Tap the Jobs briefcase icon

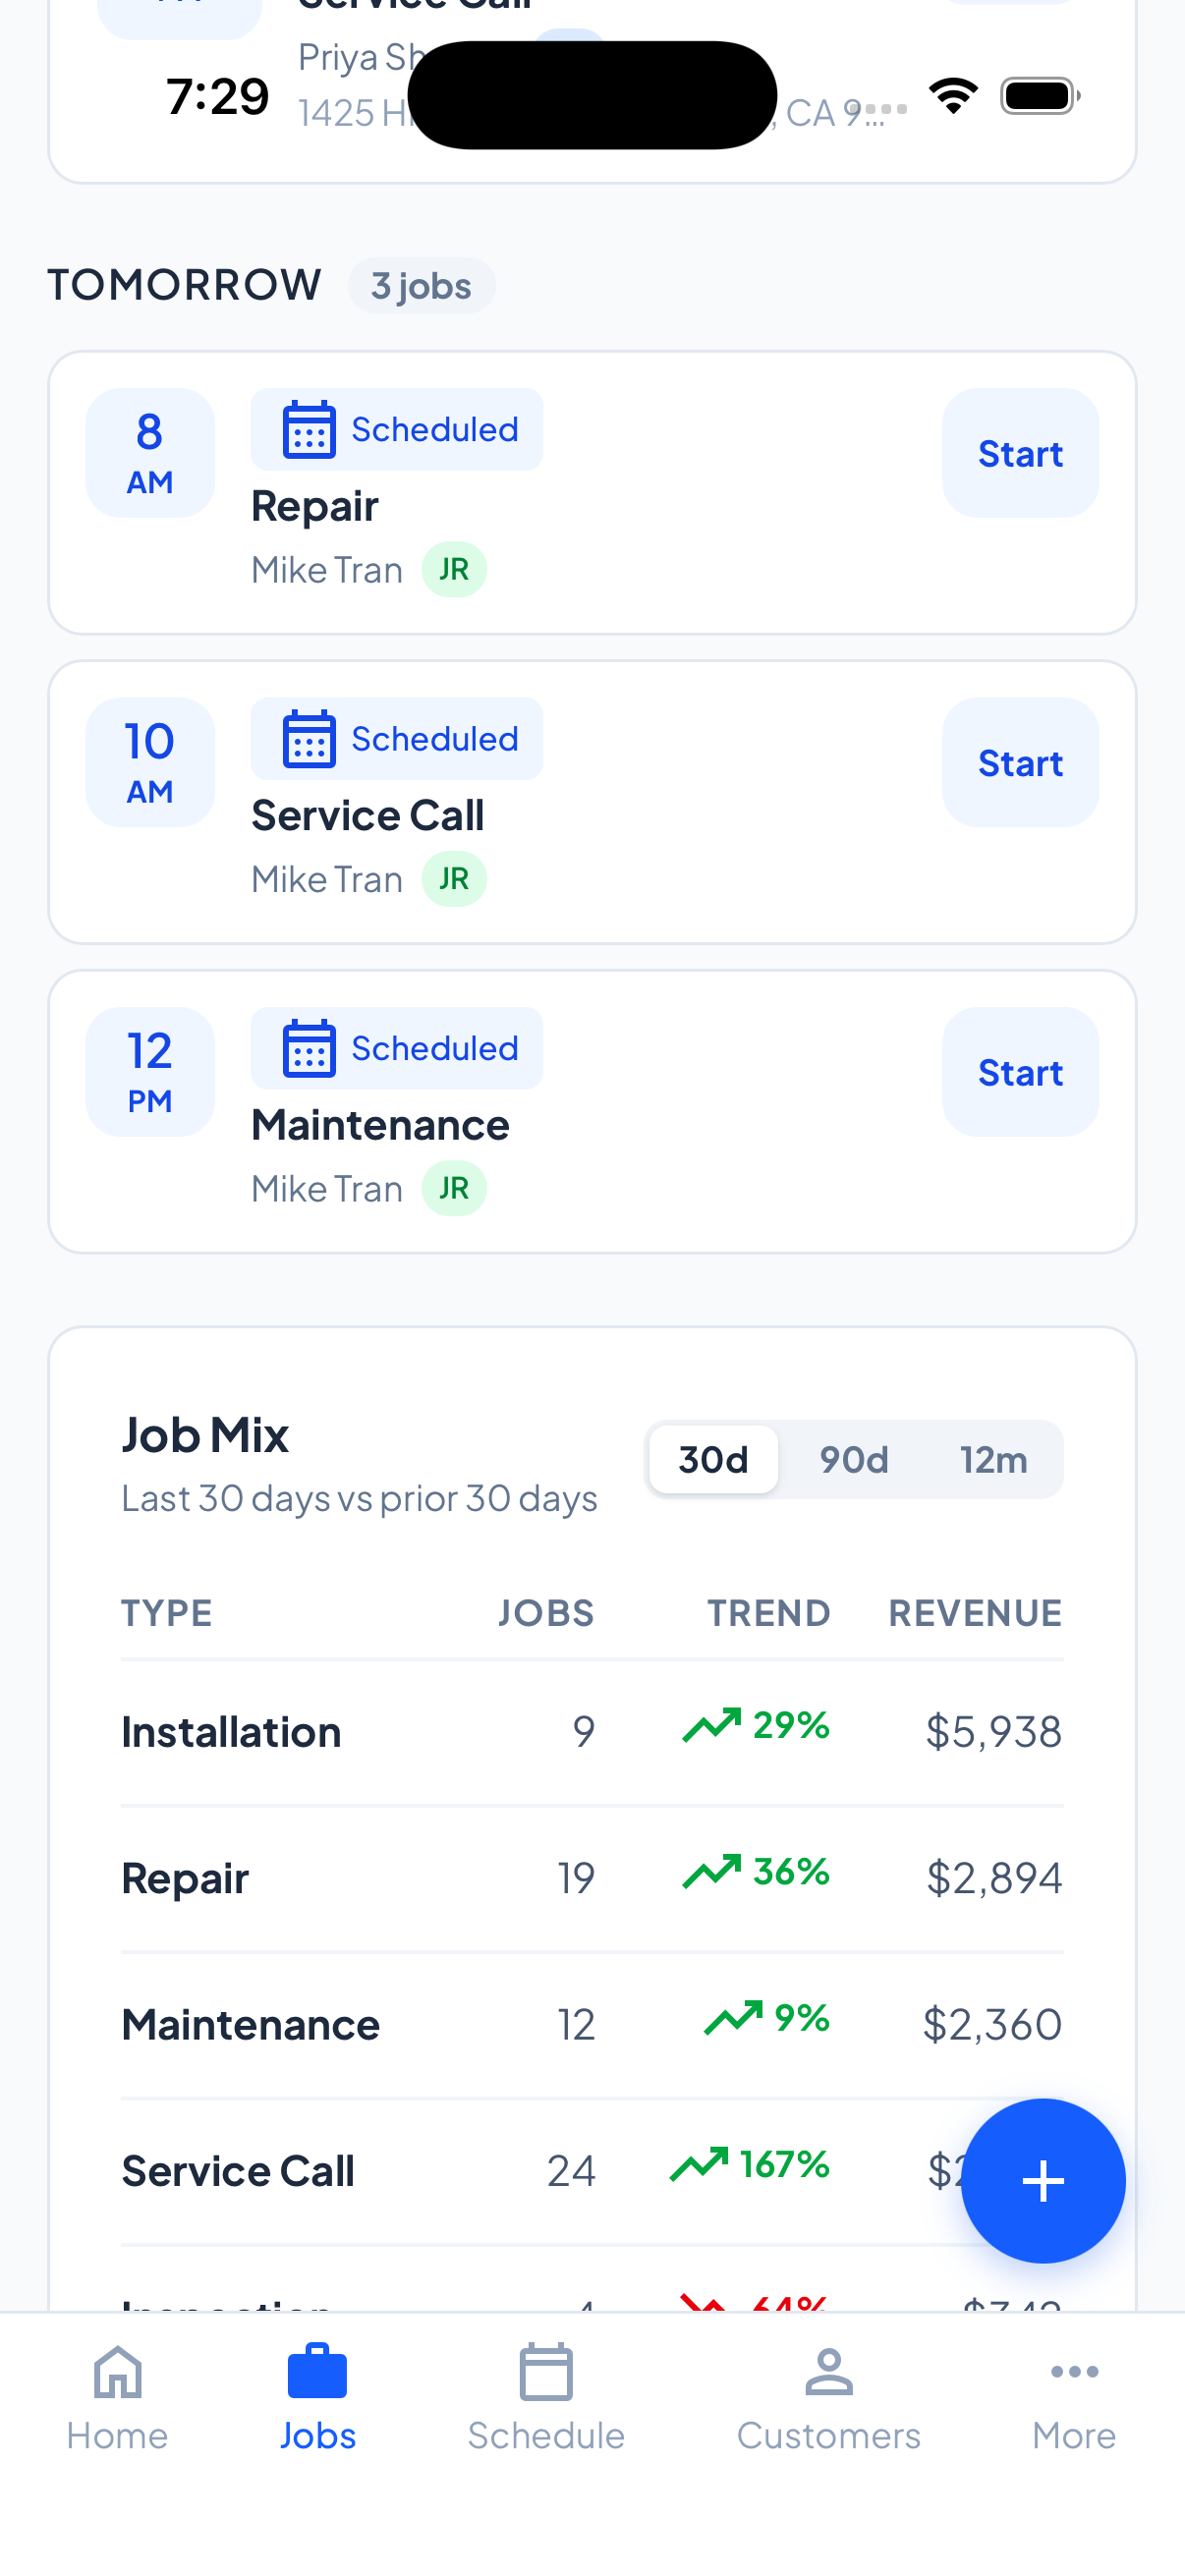317,2374
